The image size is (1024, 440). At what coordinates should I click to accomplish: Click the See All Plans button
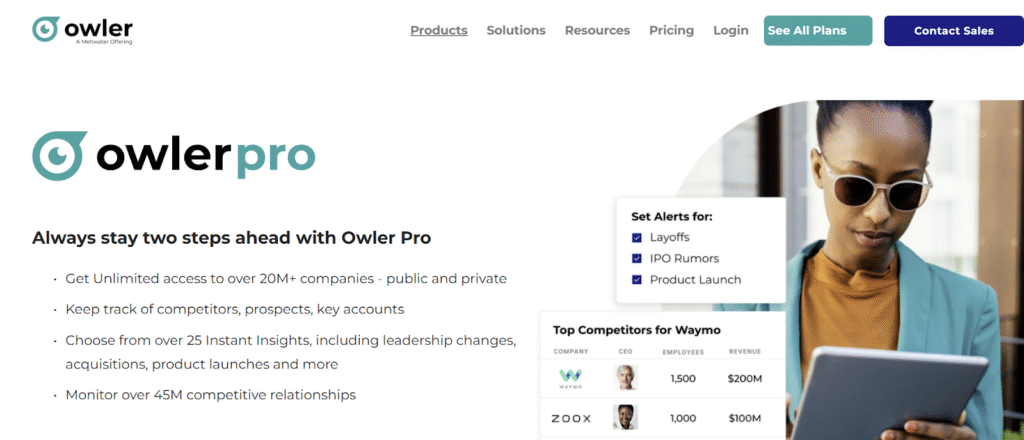(818, 31)
